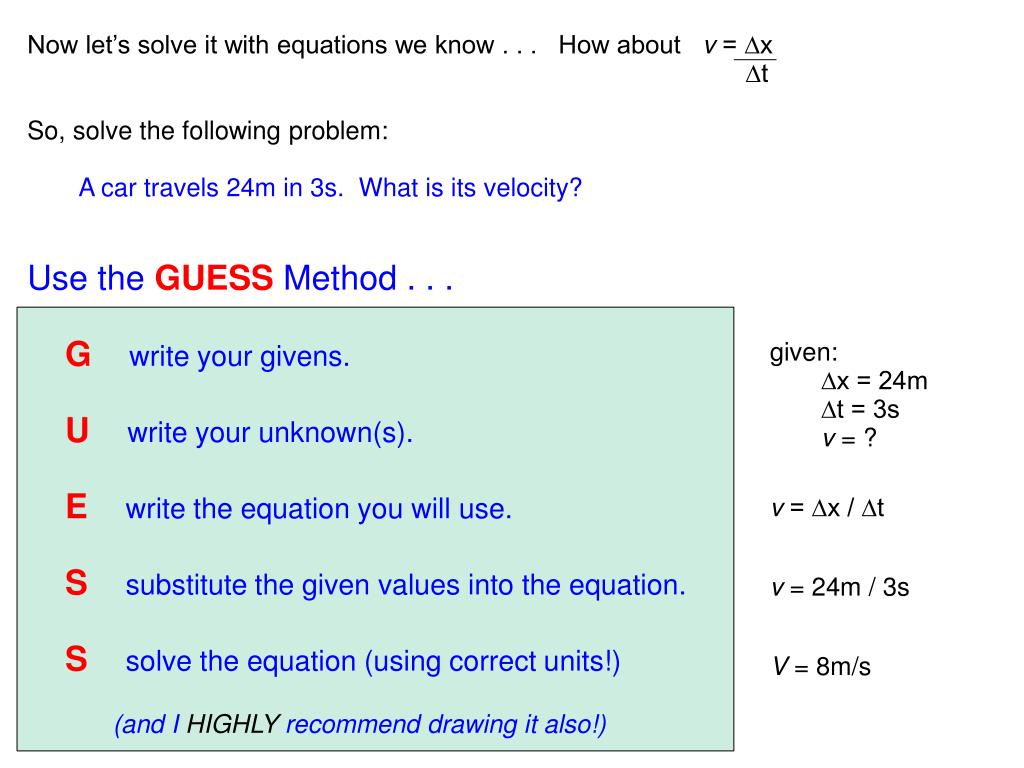The width and height of the screenshot is (1024, 768).
Task: Select the text 'write your unknown(s).'
Action: (x=270, y=433)
